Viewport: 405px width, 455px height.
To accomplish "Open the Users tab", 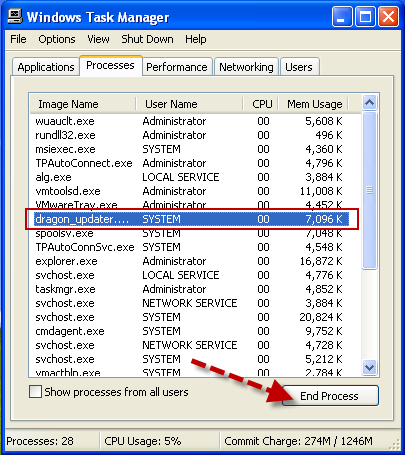I will point(299,67).
